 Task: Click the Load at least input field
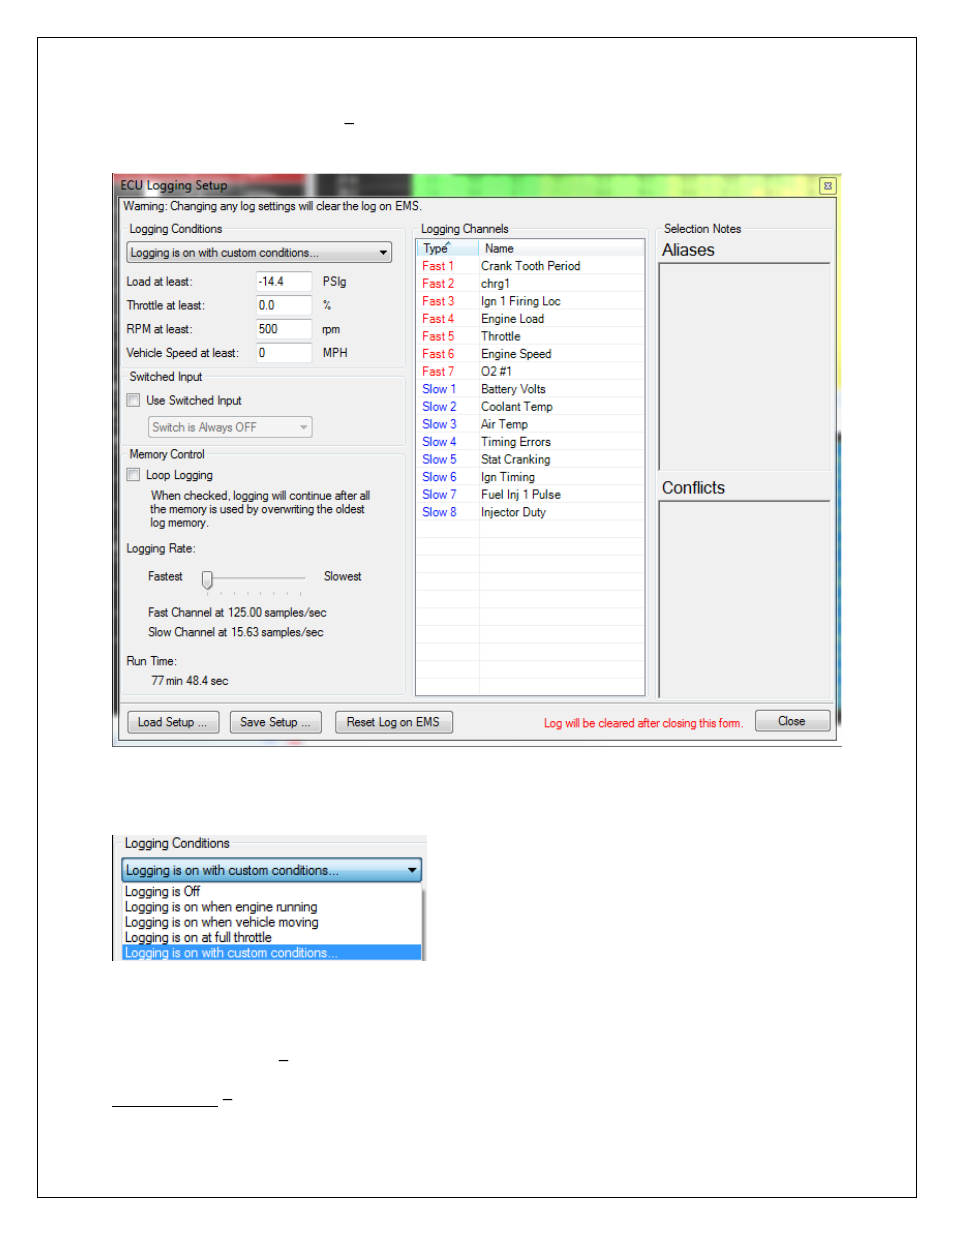pyautogui.click(x=284, y=282)
